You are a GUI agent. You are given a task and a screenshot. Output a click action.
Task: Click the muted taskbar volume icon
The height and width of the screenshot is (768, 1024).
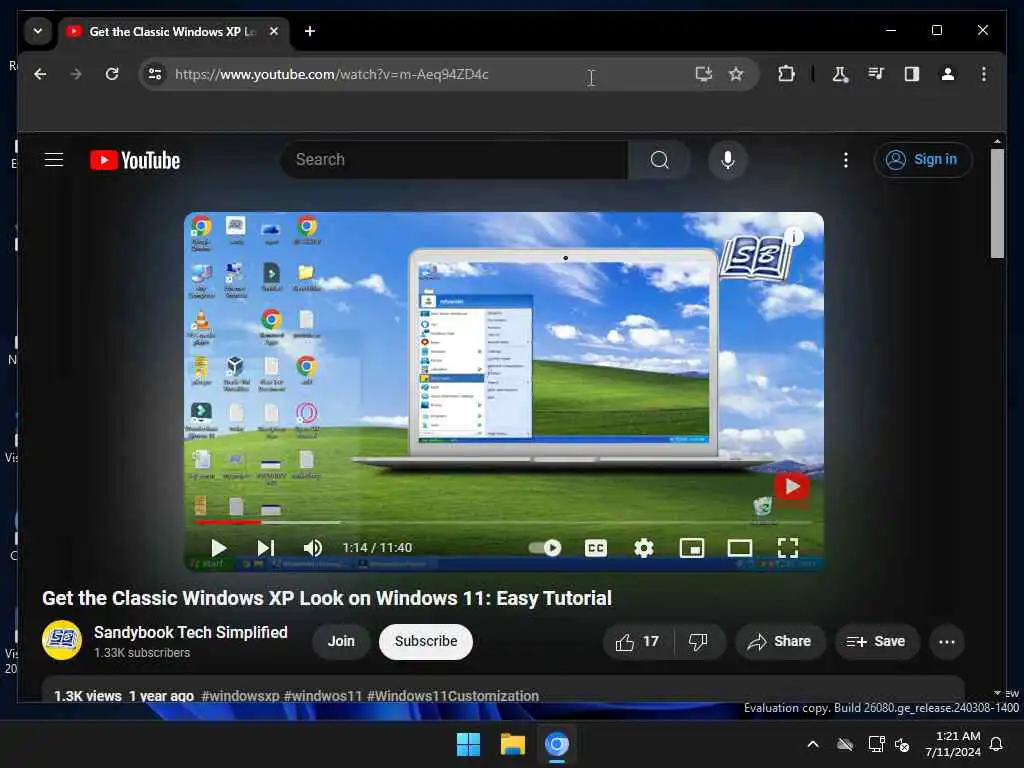coord(902,744)
